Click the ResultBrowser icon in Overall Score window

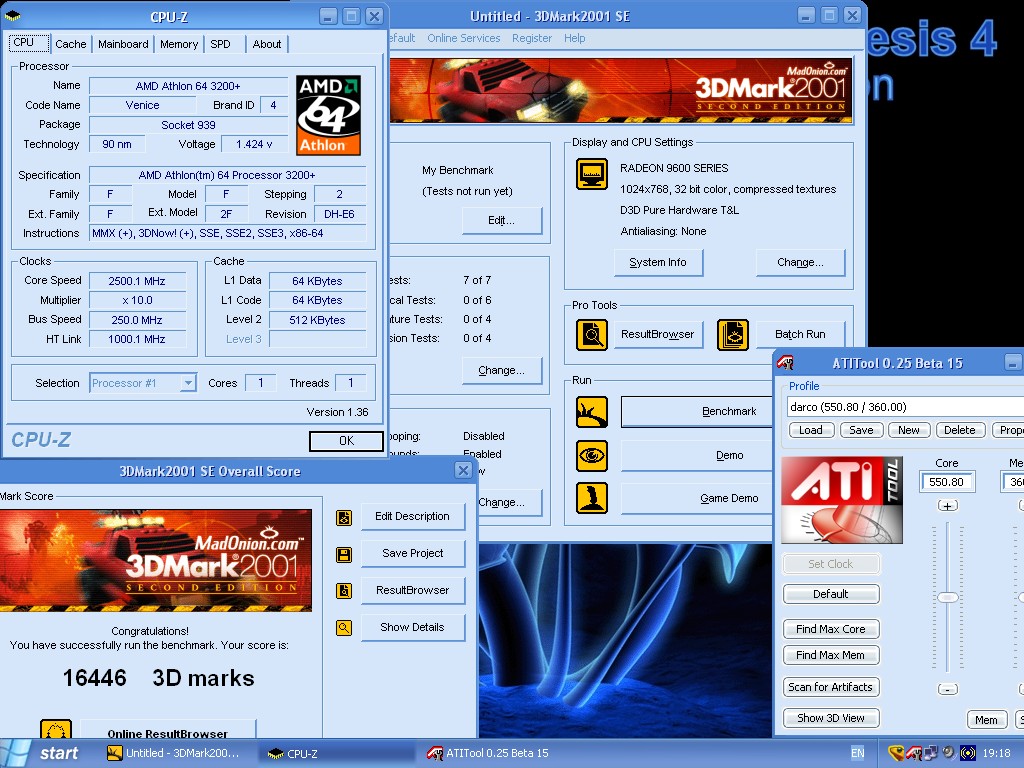(344, 591)
